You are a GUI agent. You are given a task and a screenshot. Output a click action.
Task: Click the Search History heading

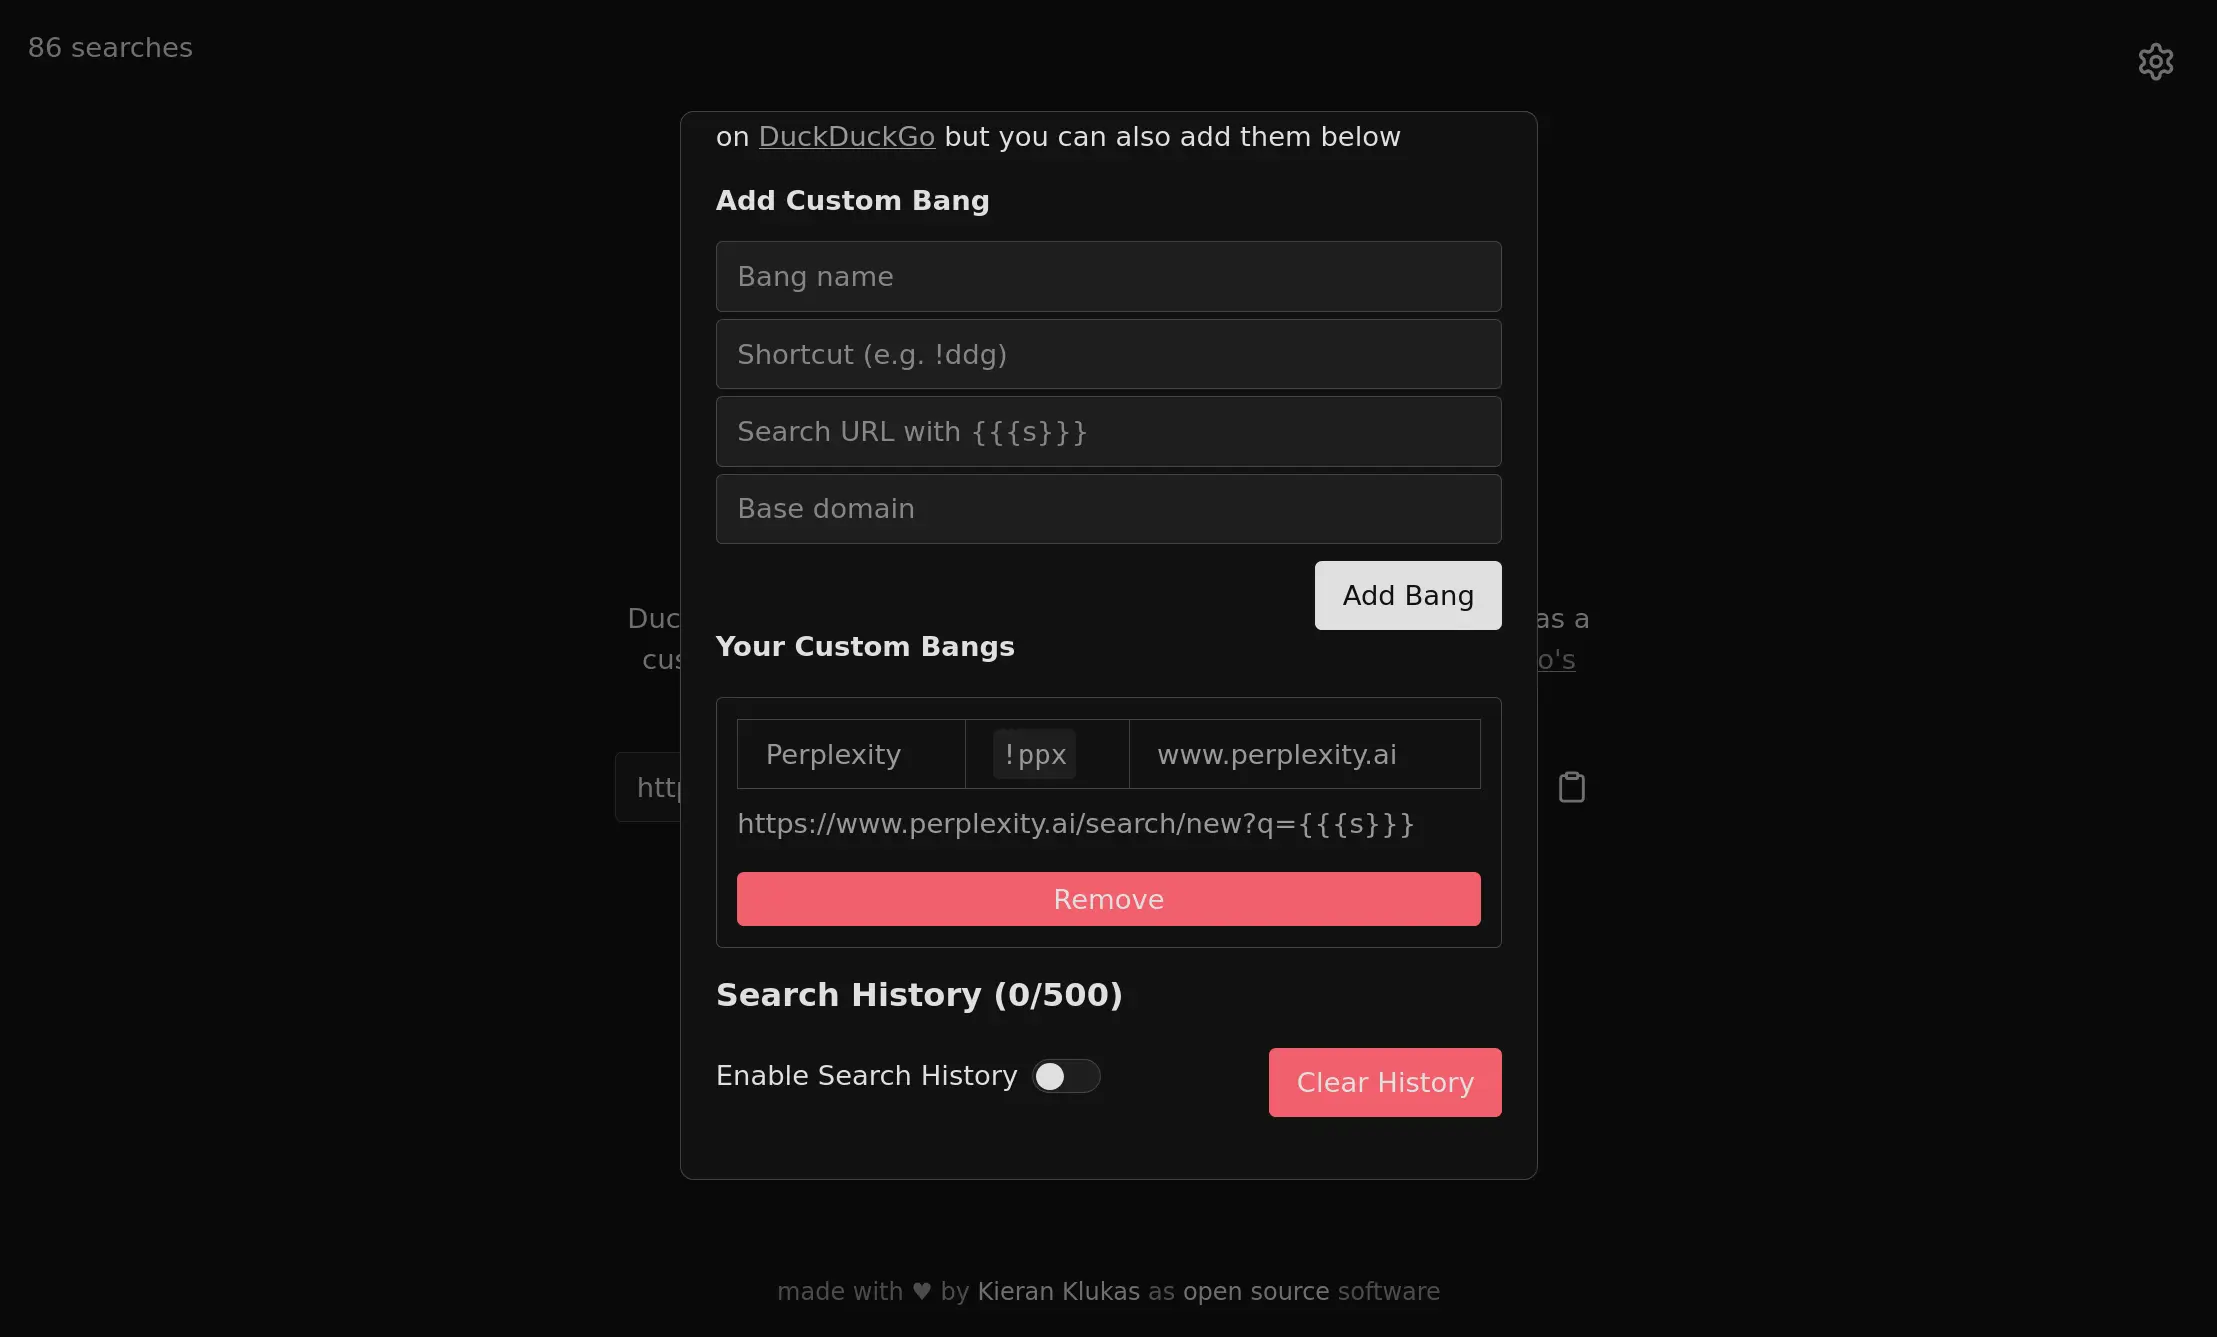click(x=918, y=995)
